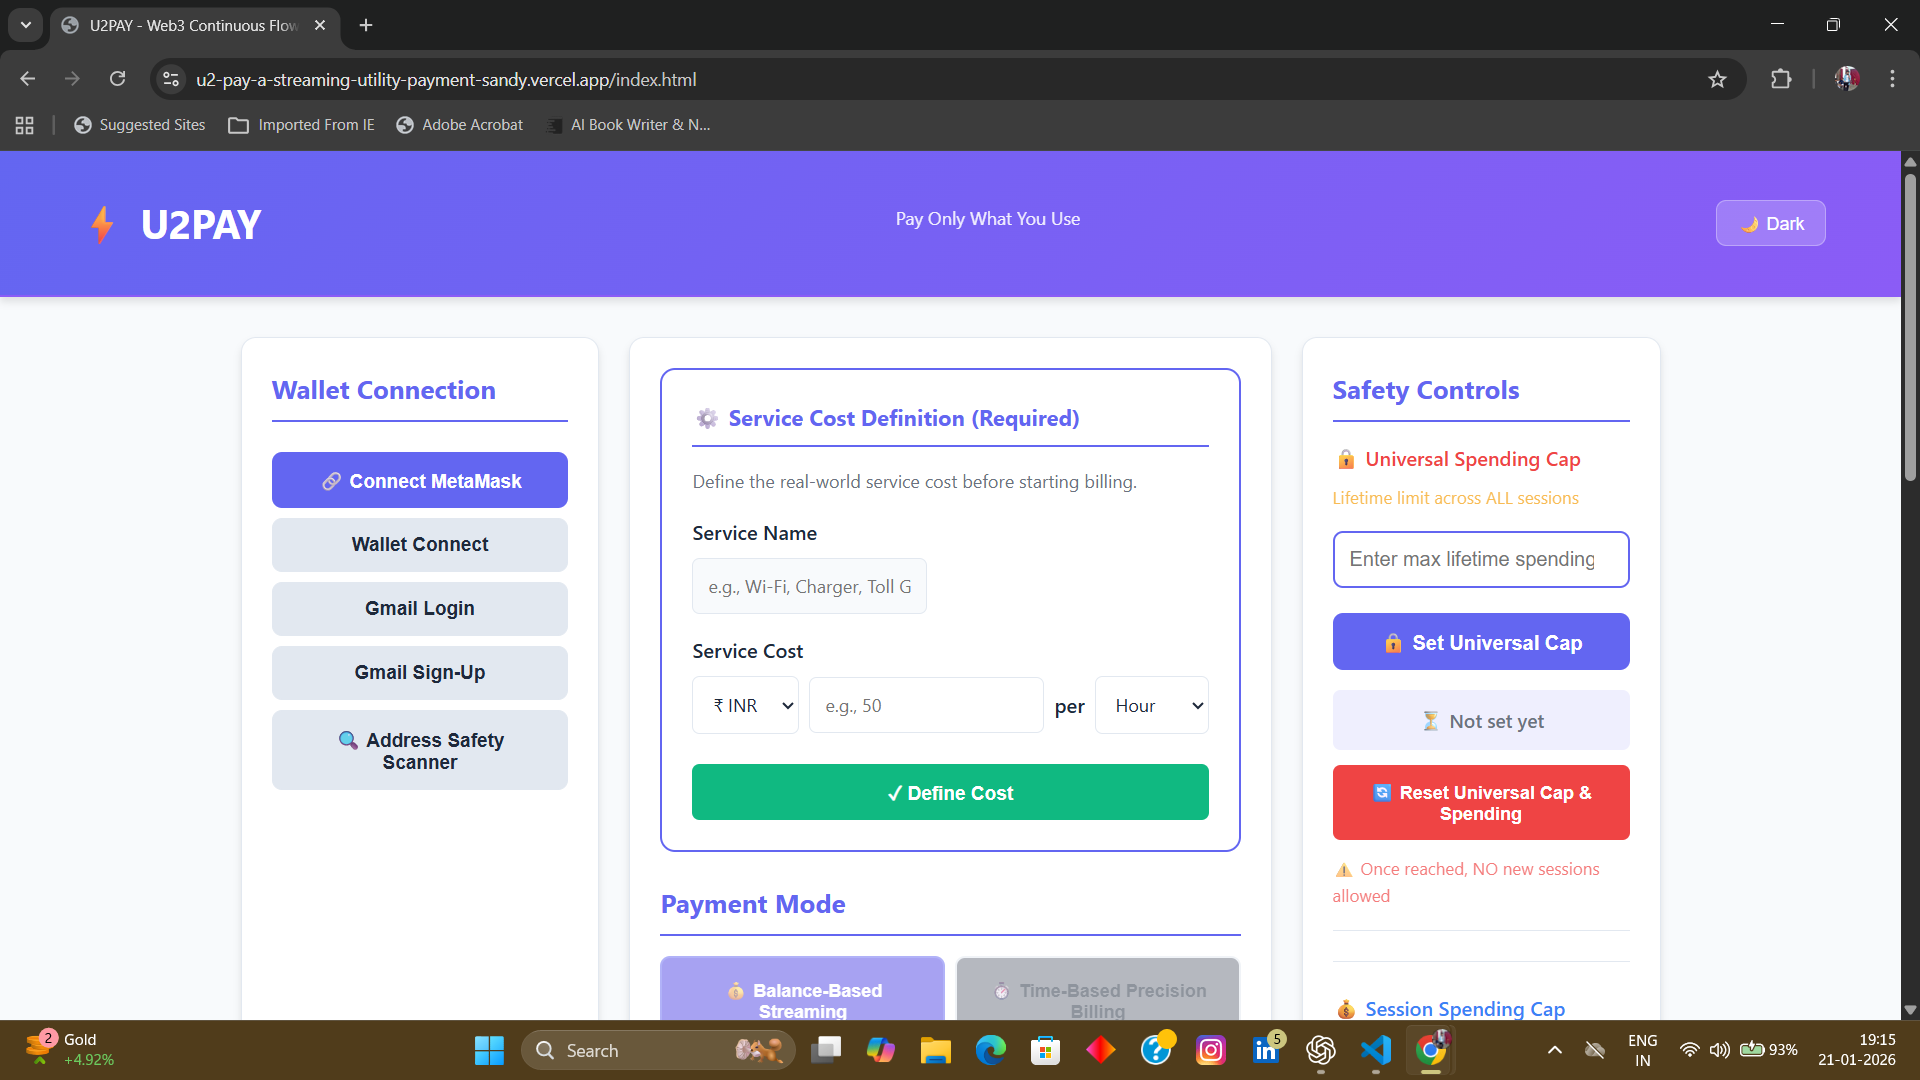This screenshot has width=1920, height=1080.
Task: Click the page vertical scrollbar
Action: tap(1910, 330)
